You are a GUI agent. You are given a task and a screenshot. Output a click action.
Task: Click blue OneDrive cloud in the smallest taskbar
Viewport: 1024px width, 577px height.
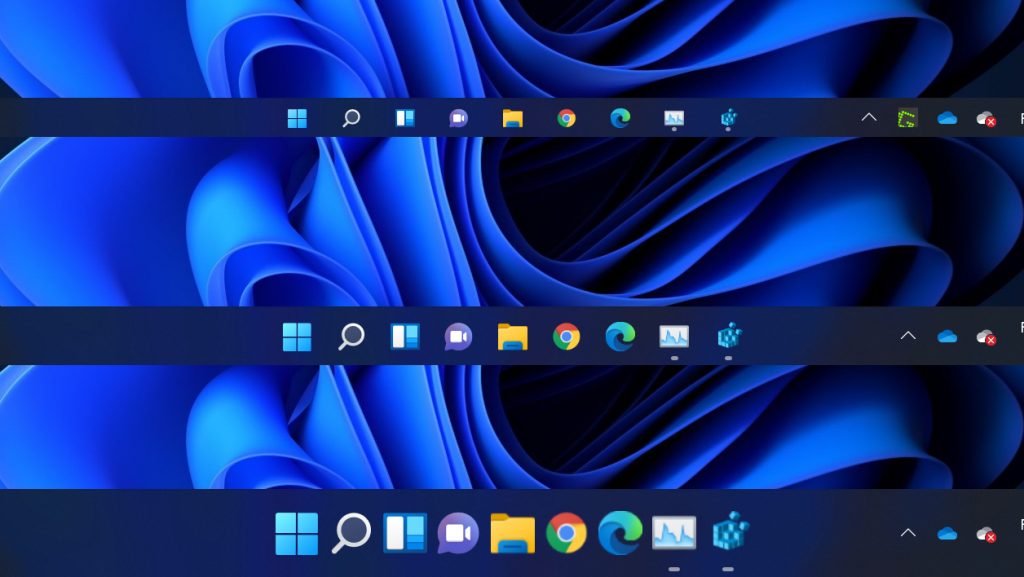(947, 118)
